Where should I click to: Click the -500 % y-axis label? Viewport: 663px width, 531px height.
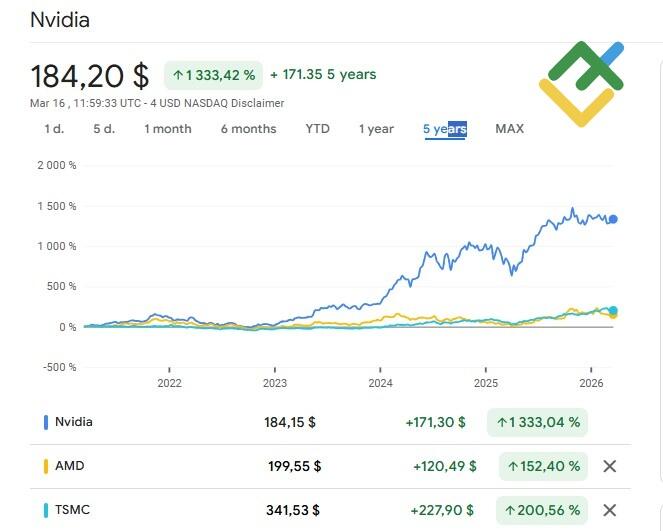pos(60,367)
